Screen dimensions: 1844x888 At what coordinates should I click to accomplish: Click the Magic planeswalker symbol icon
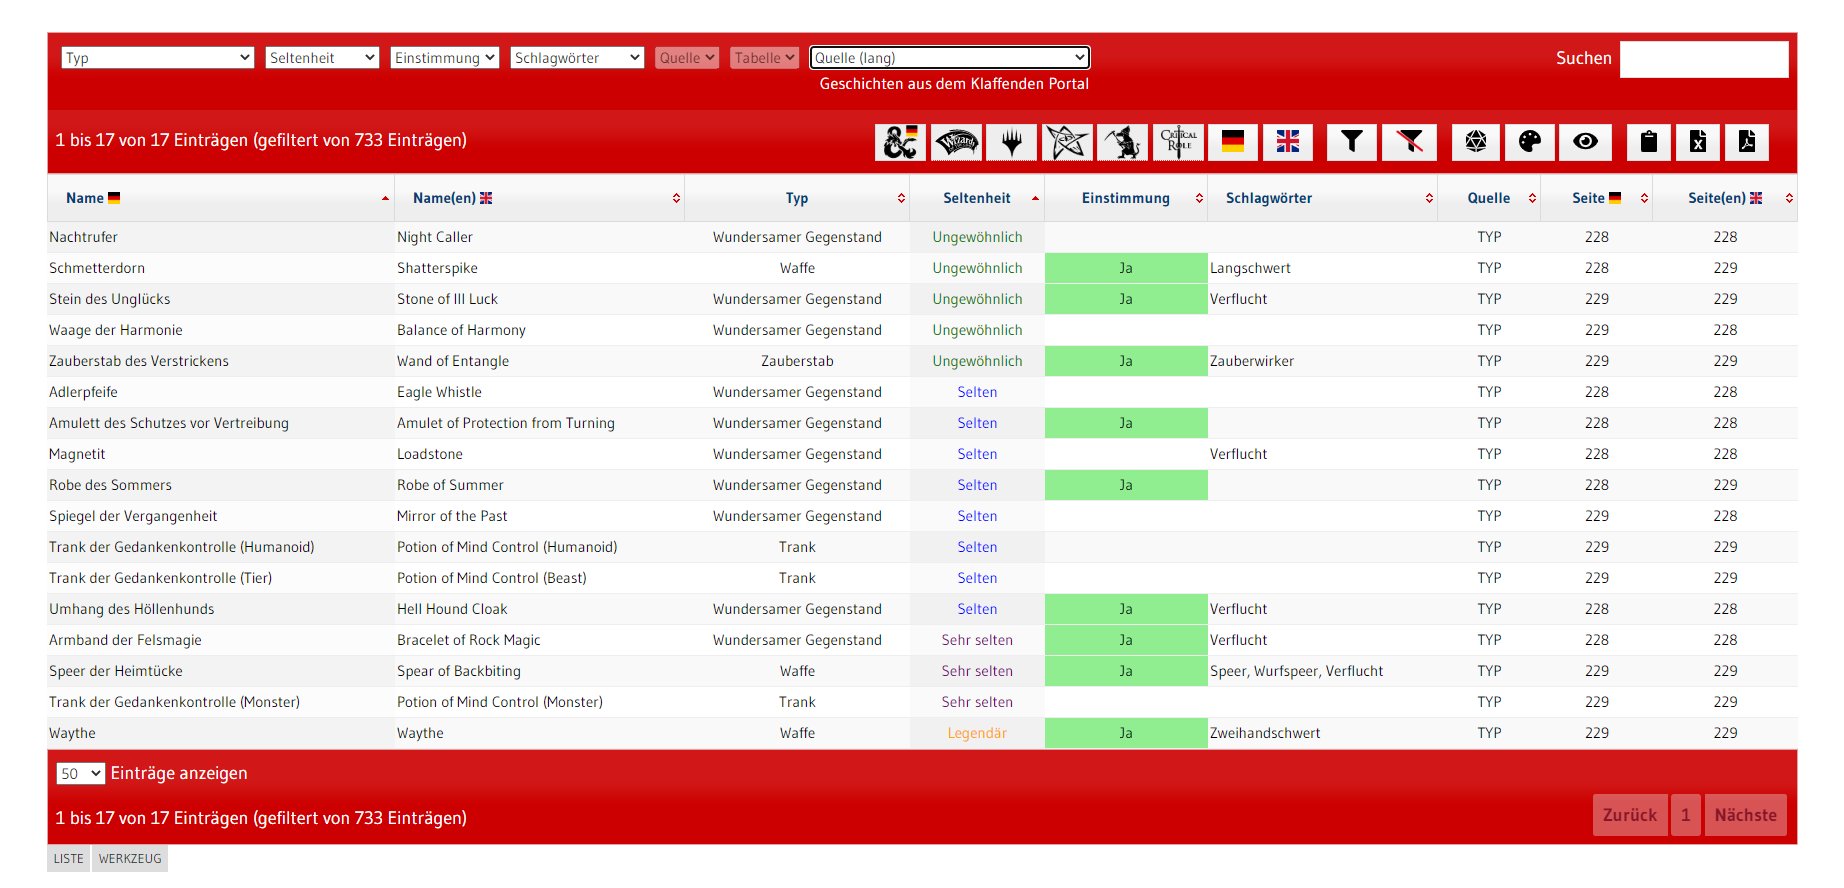tap(1012, 142)
